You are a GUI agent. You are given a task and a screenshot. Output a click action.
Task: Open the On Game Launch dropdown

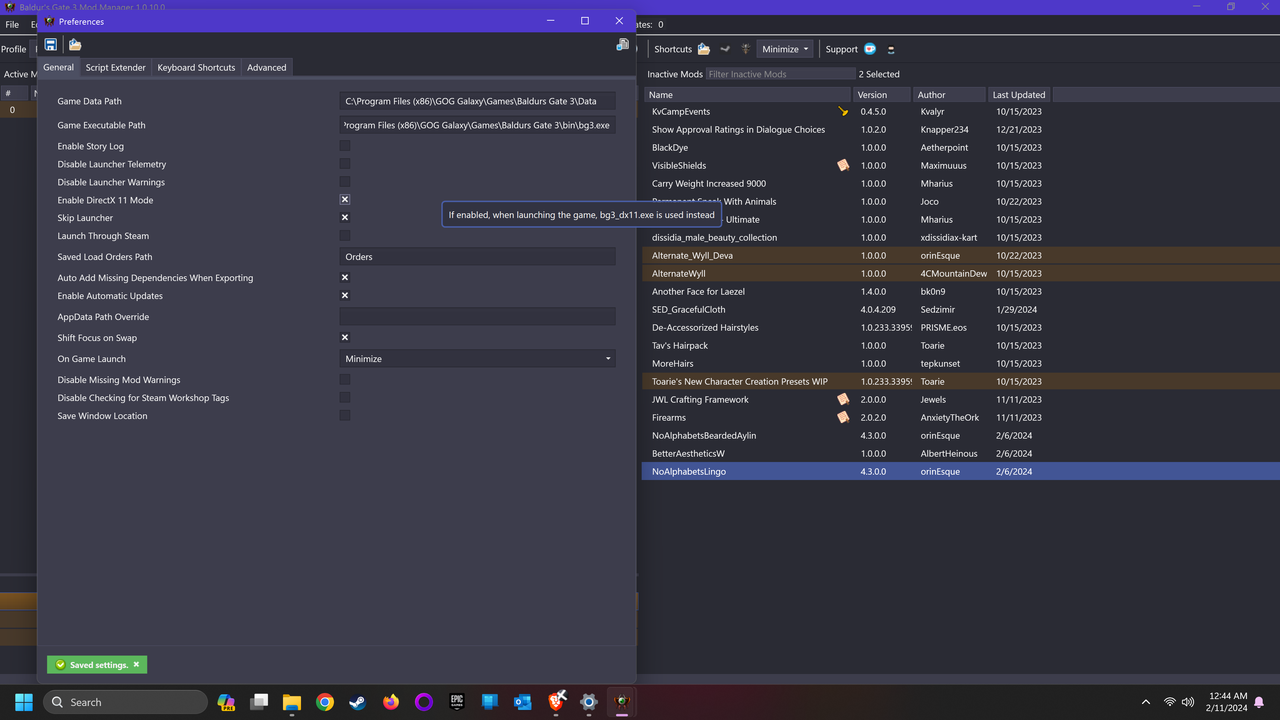click(x=478, y=358)
